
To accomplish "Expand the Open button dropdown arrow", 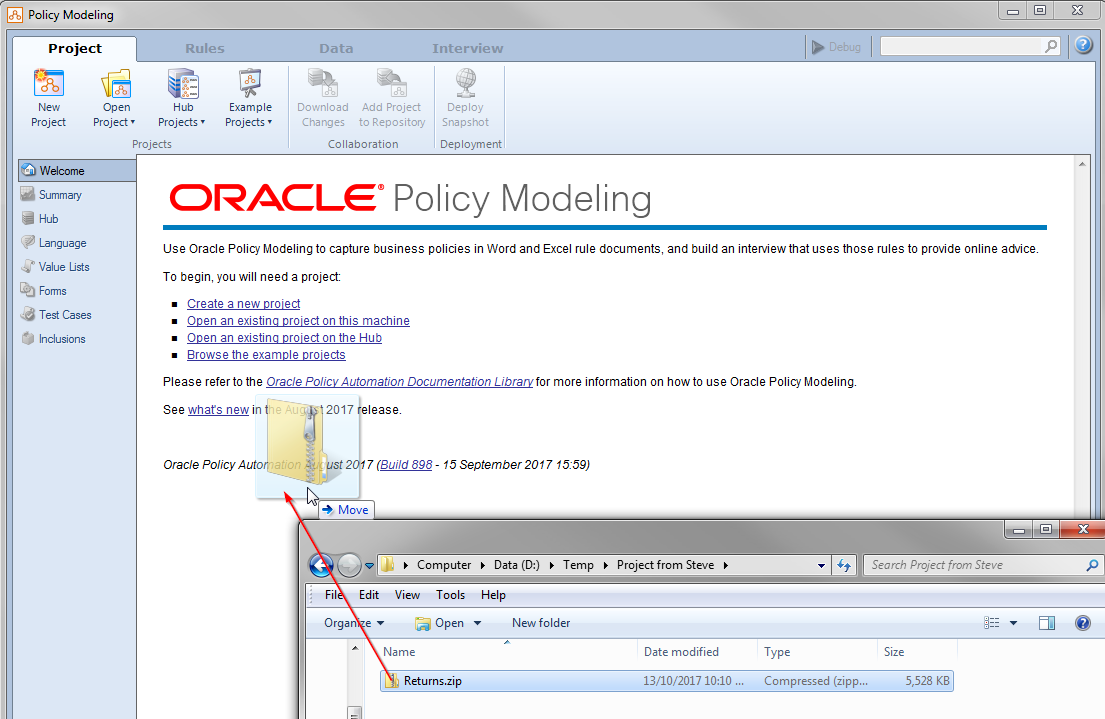I will tap(477, 623).
